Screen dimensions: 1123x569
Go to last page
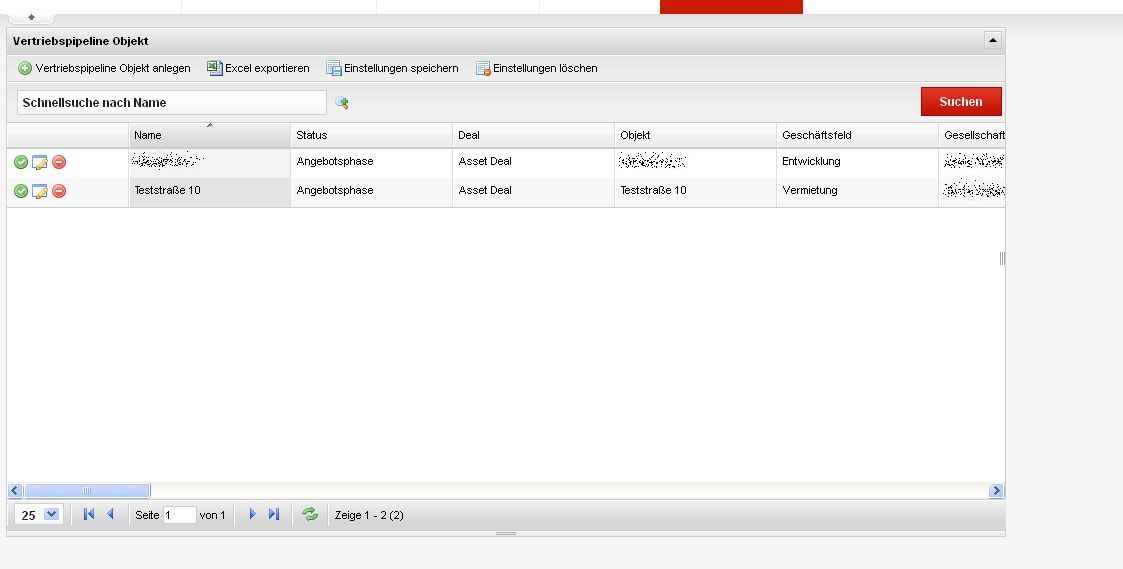point(274,514)
